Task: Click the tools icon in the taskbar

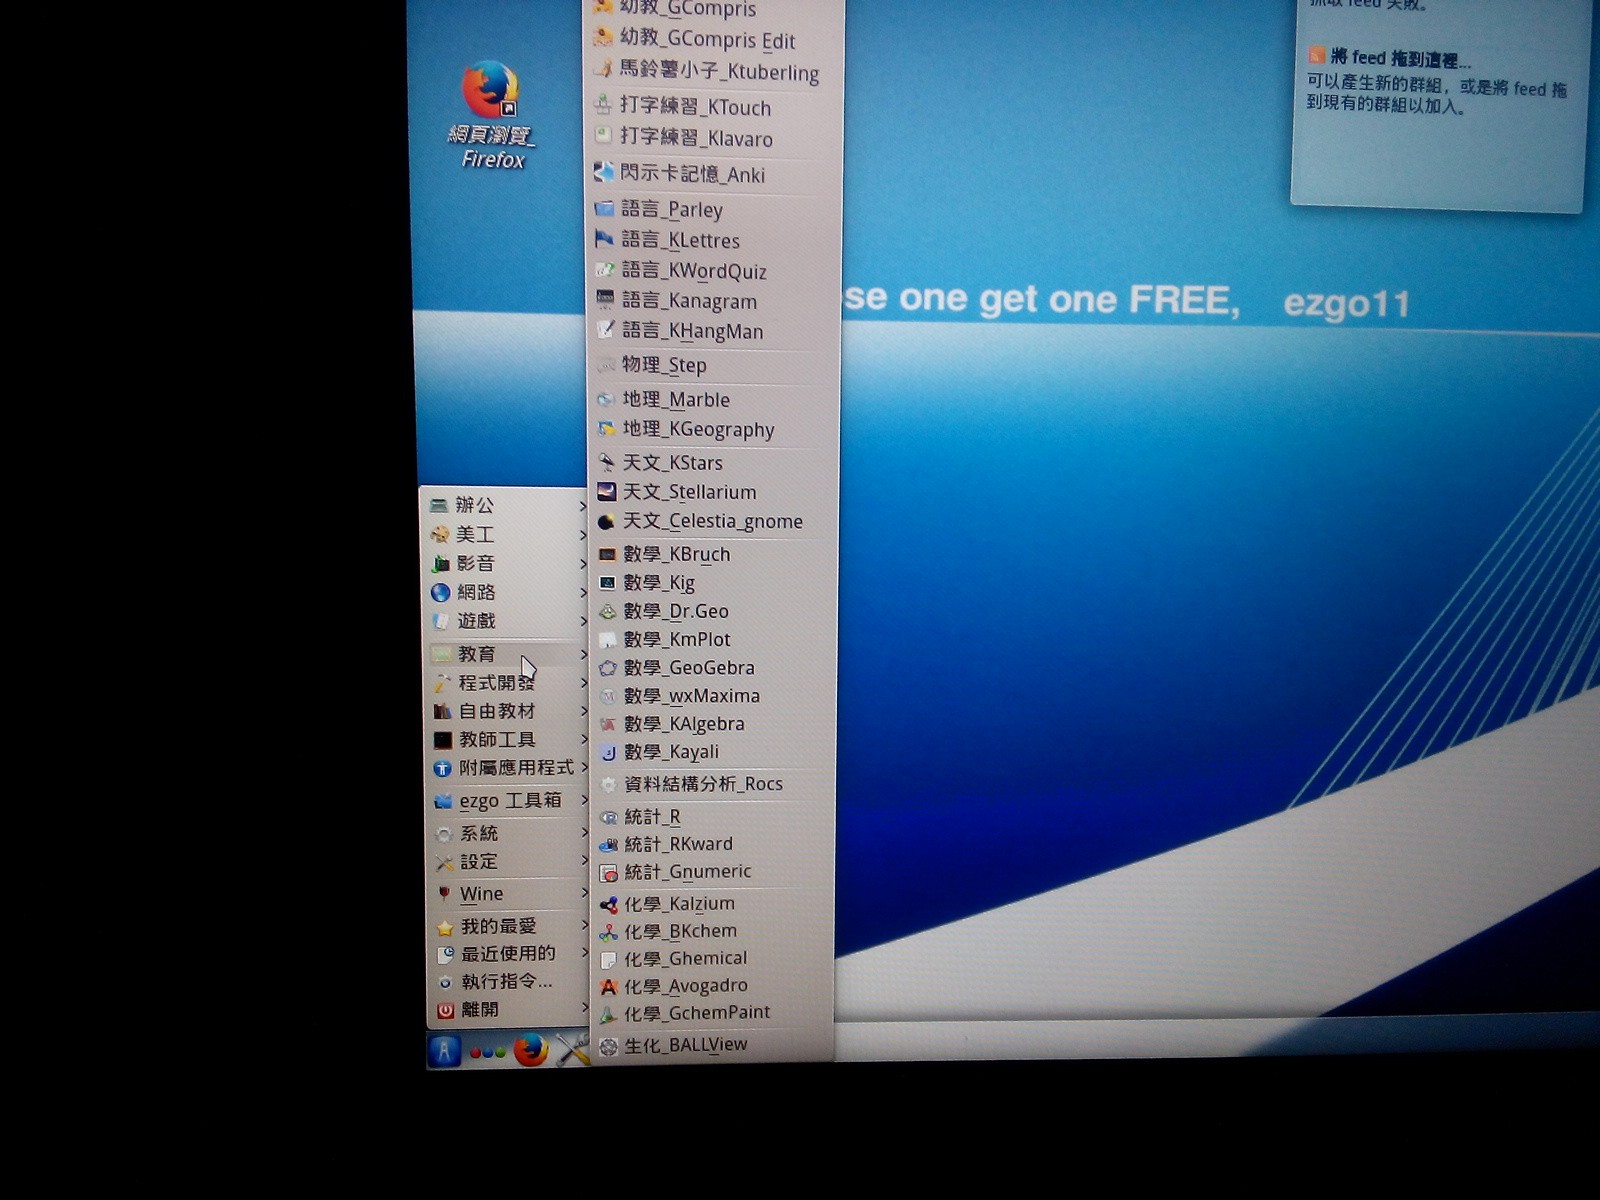Action: 573,1049
